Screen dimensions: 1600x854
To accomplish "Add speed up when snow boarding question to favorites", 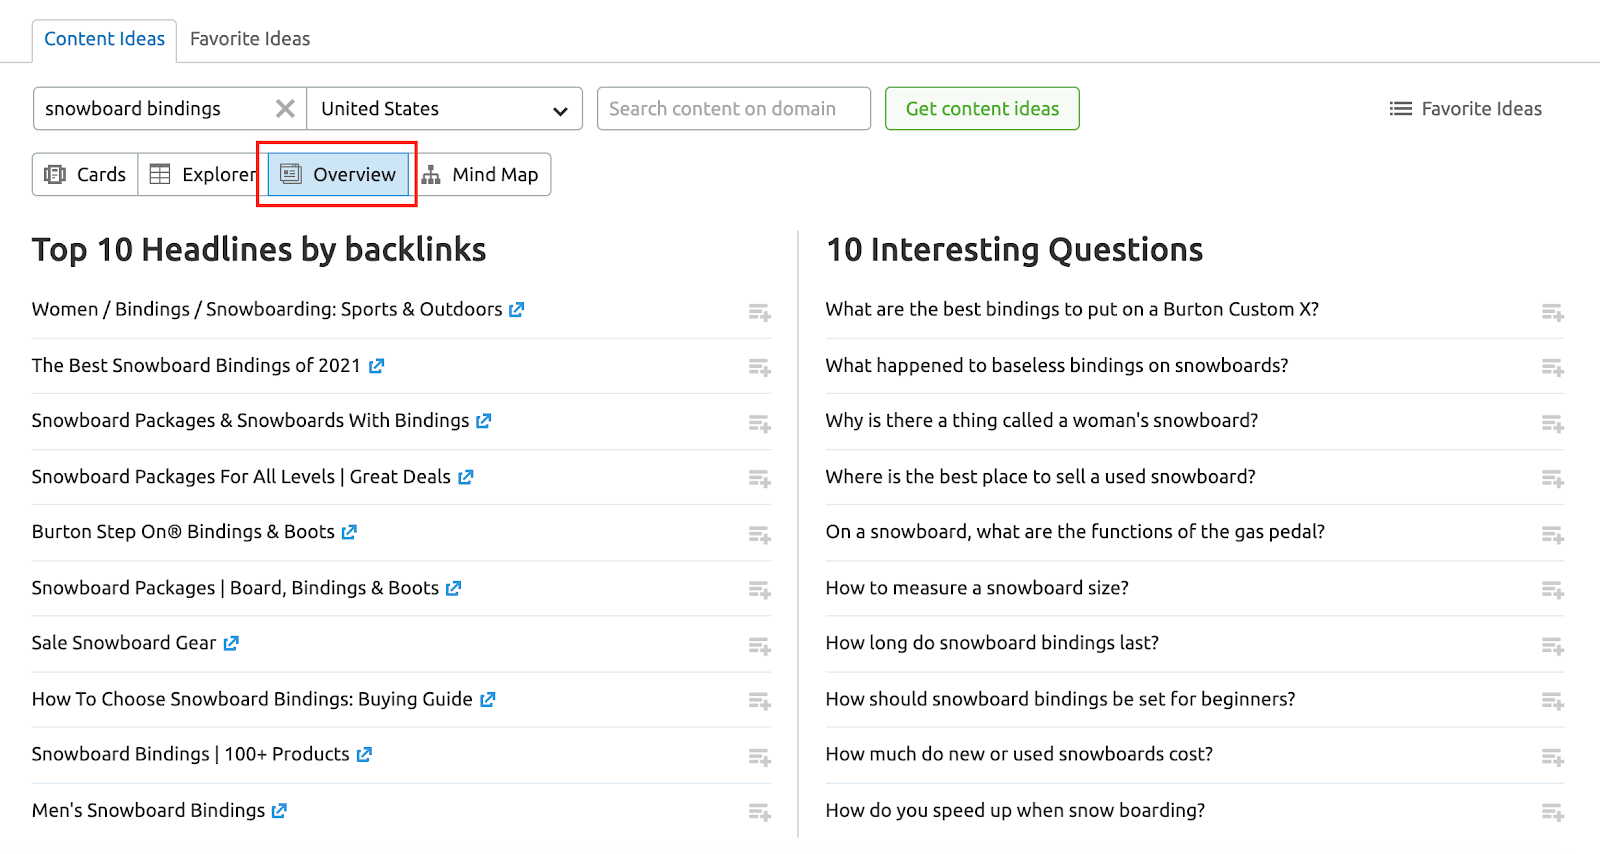I will click(1553, 812).
